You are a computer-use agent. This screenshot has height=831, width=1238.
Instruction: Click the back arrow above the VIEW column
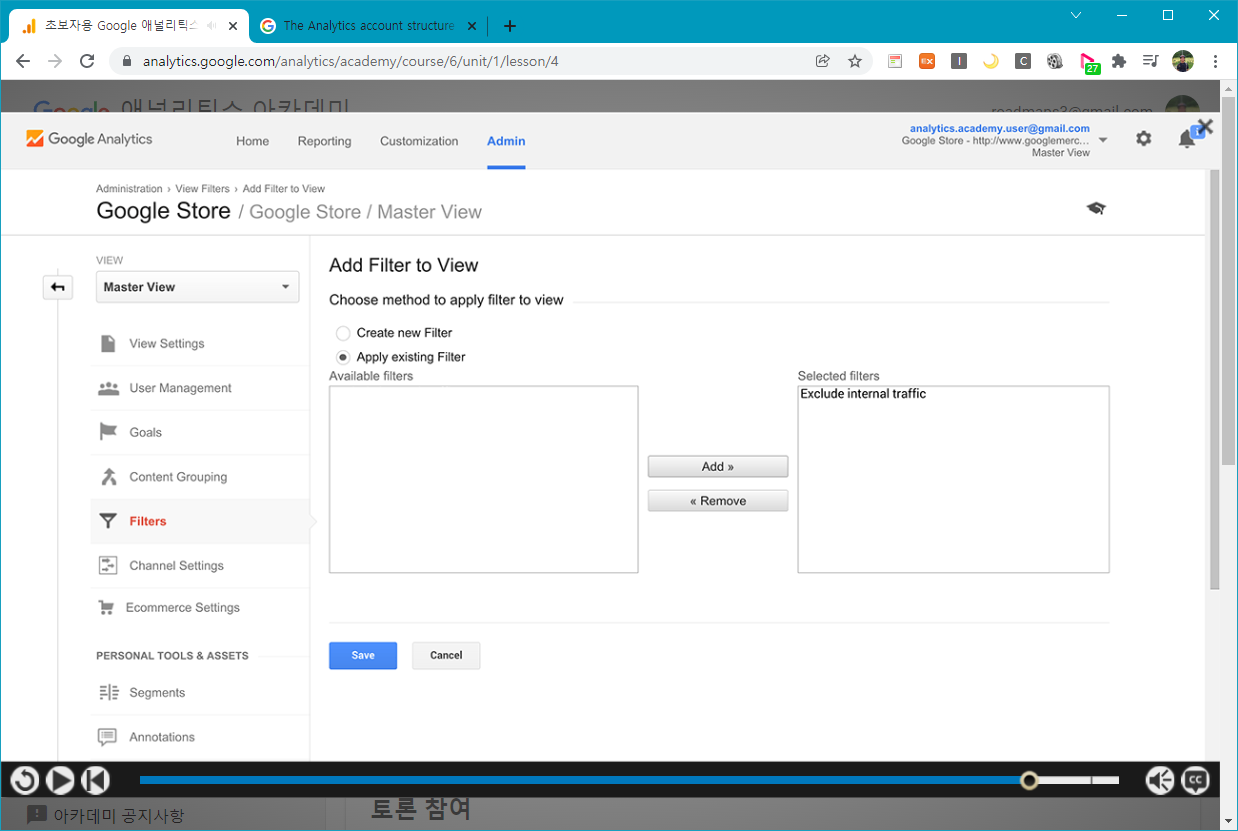pos(58,288)
